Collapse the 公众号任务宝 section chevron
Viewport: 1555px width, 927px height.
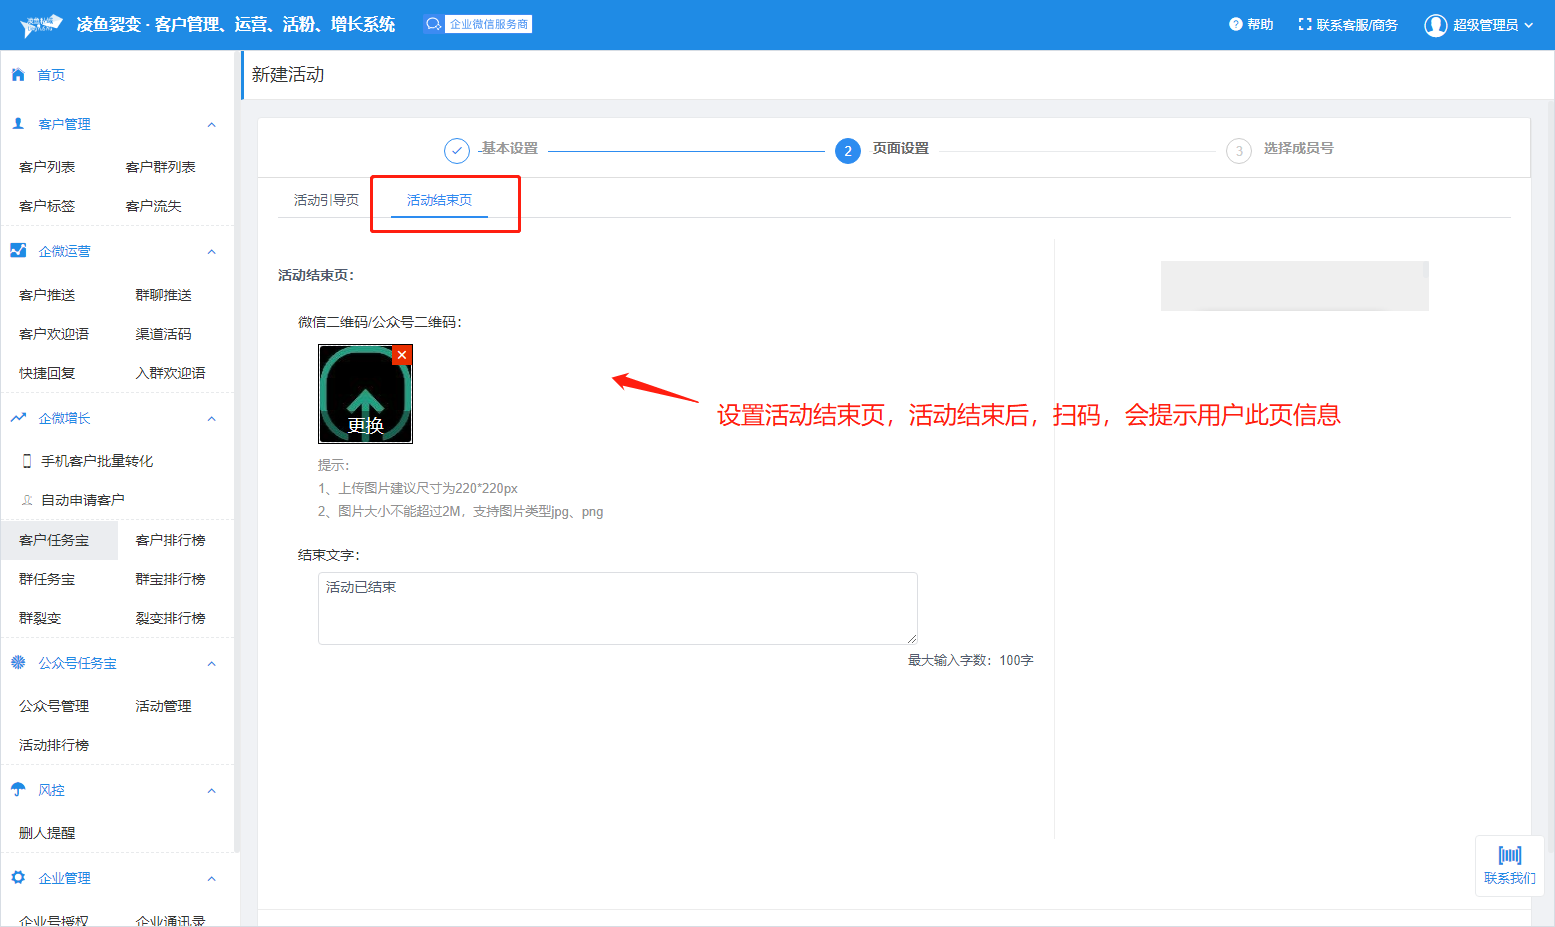(211, 664)
